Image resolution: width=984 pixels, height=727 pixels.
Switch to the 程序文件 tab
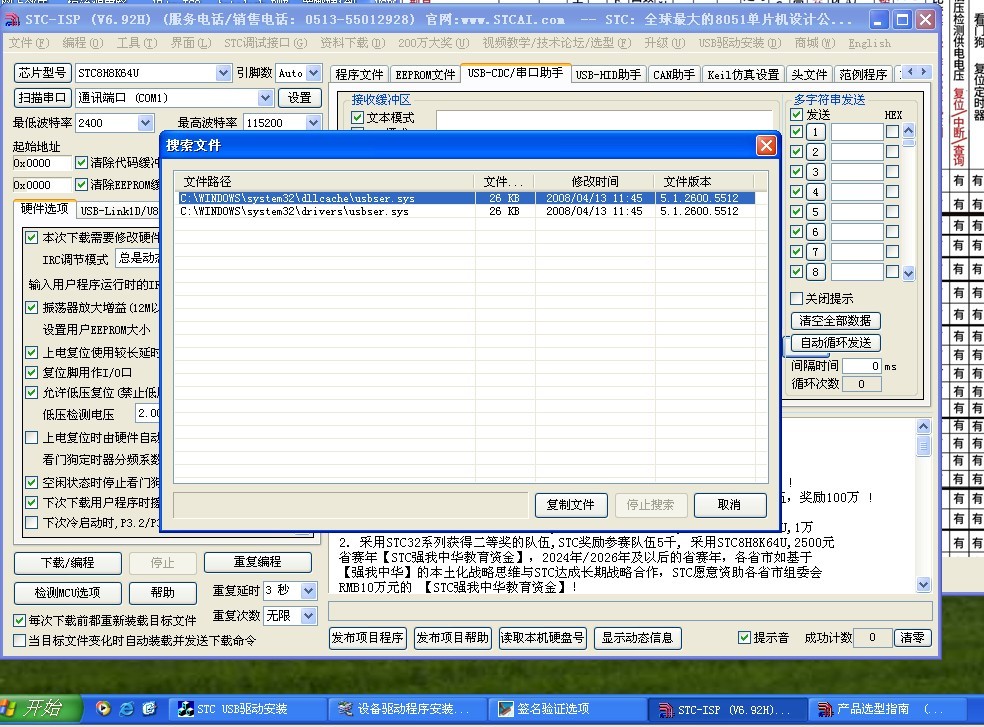pyautogui.click(x=359, y=75)
